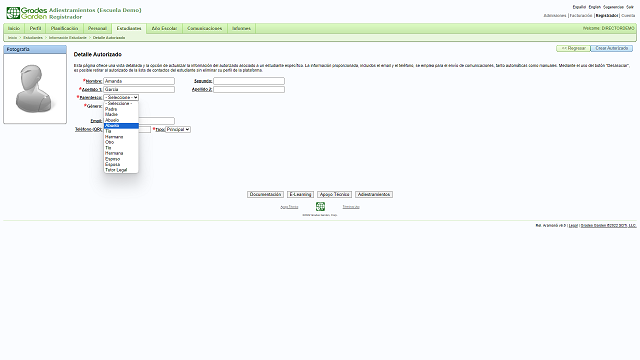
Task: Click the Nombre field containing Amanda
Action: [x=139, y=81]
